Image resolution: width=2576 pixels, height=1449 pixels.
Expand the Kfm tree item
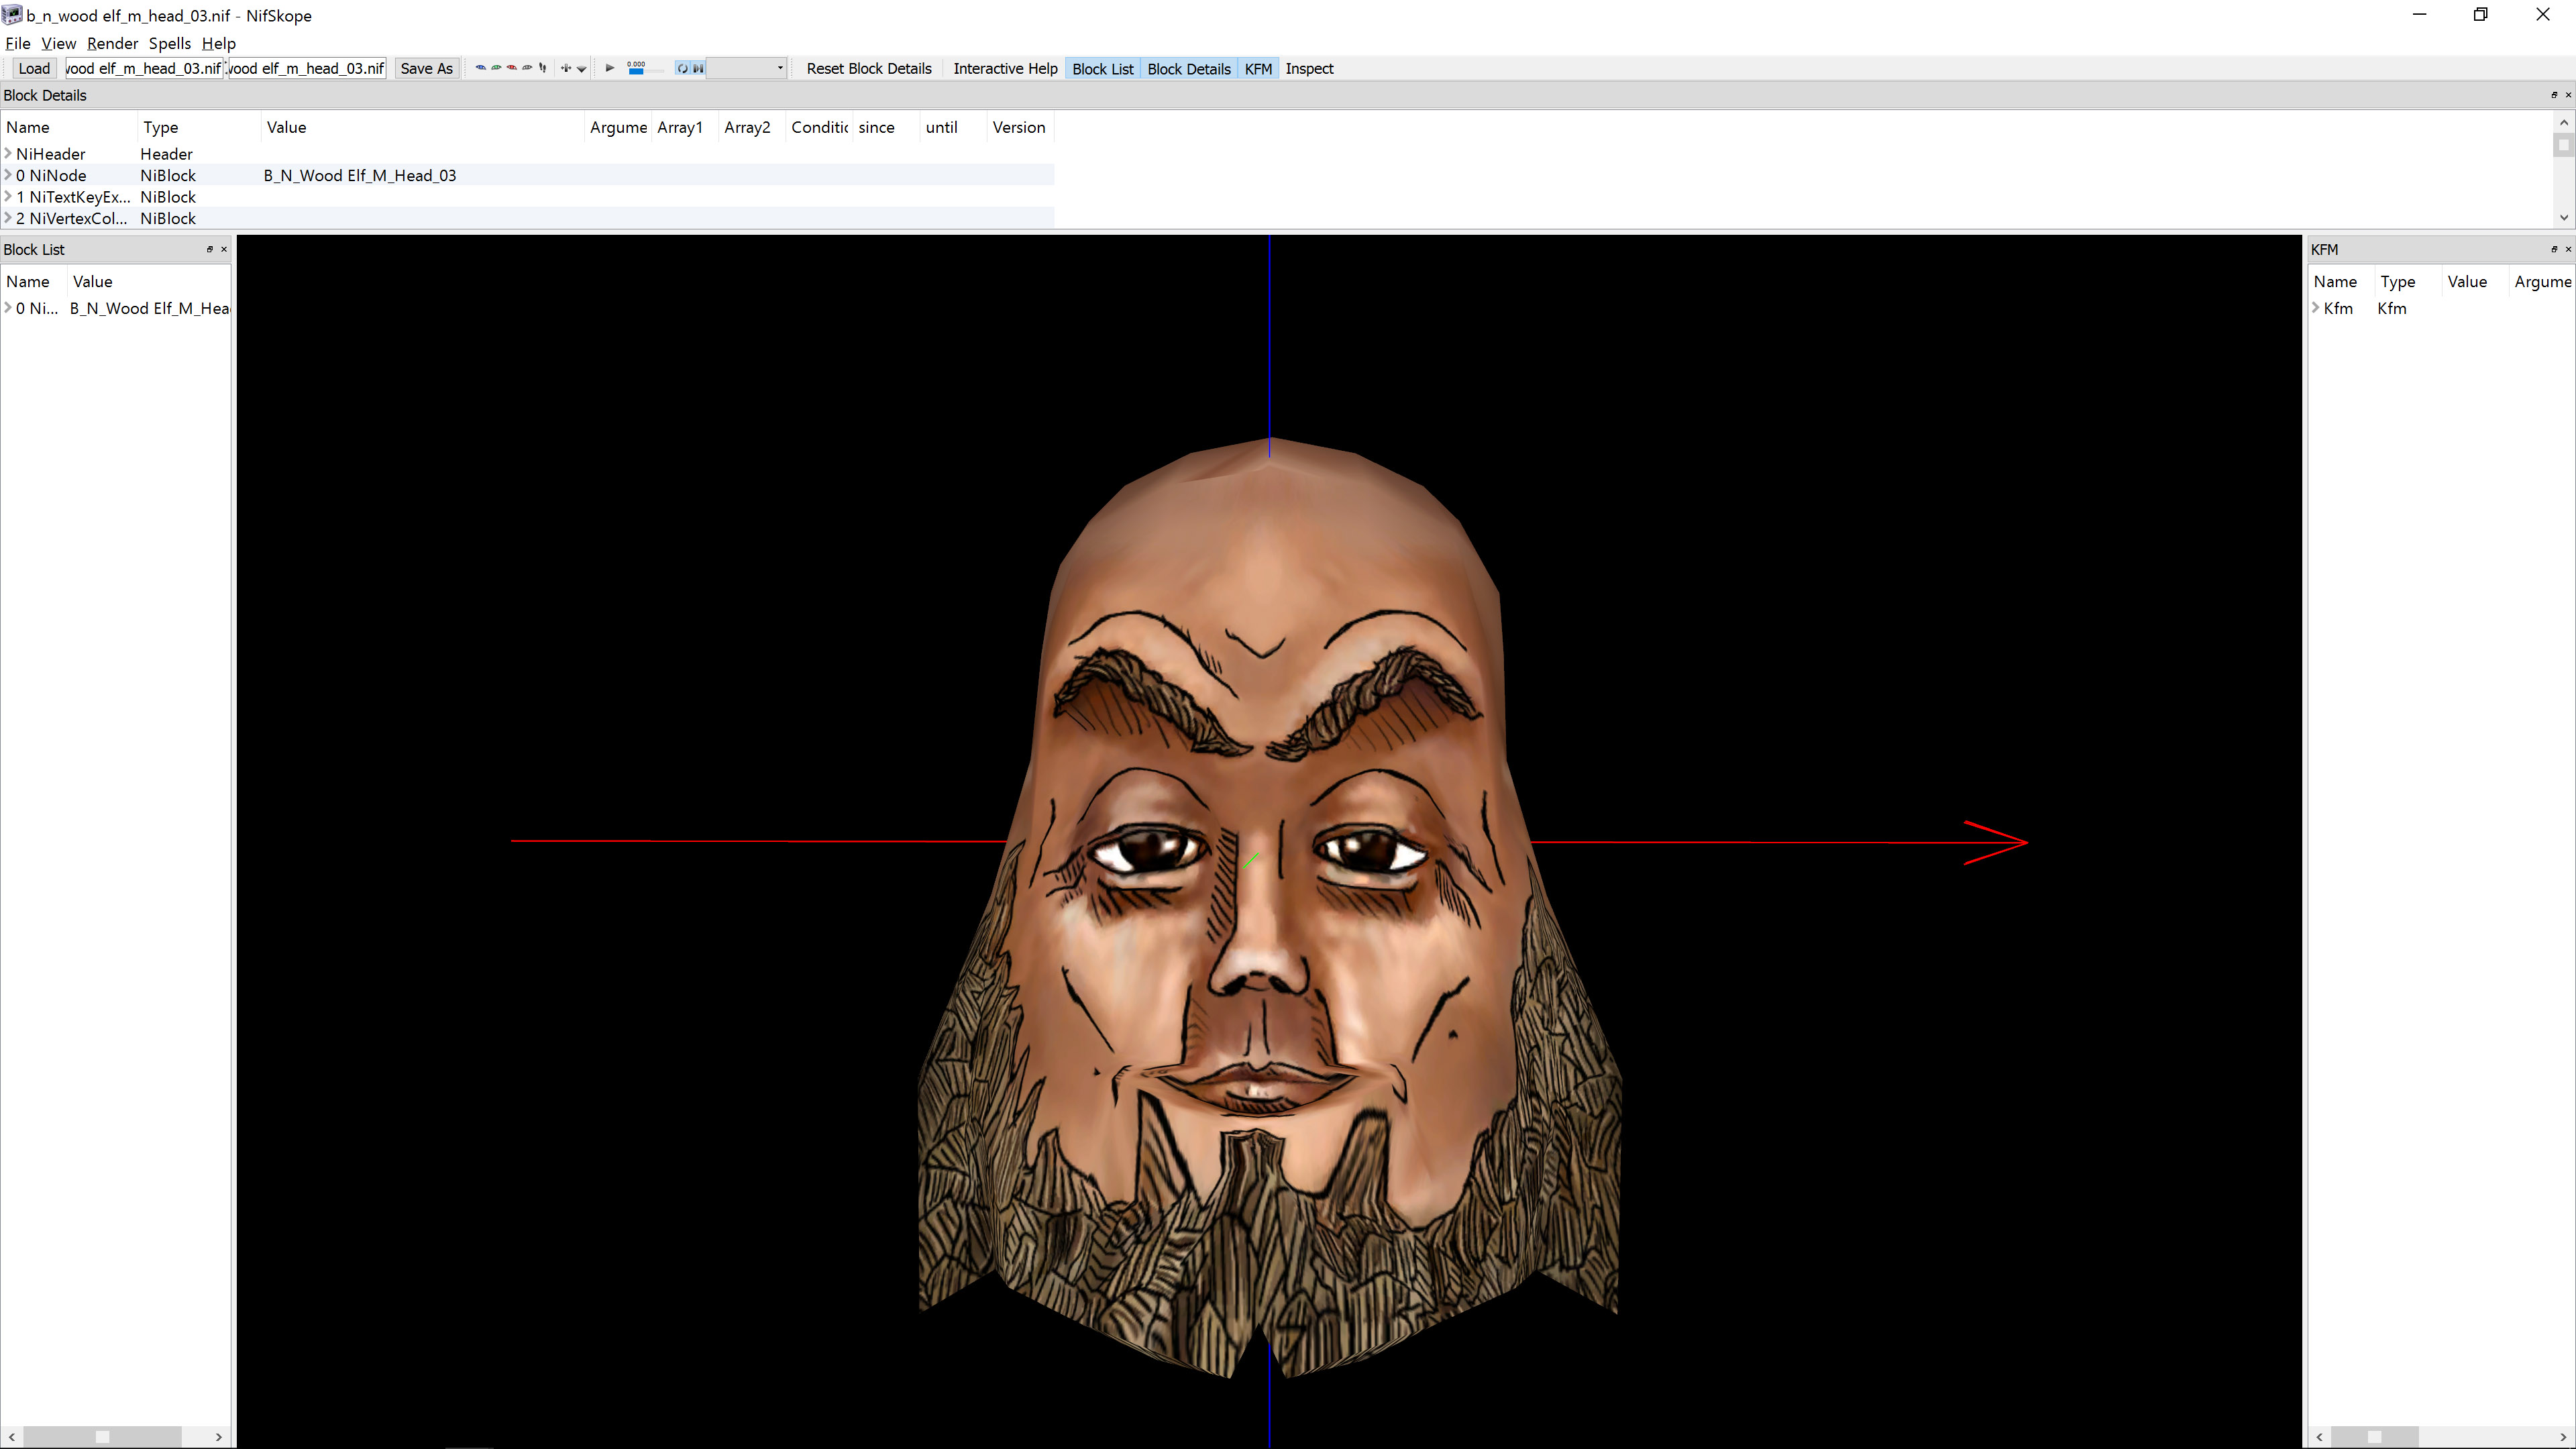click(2316, 308)
